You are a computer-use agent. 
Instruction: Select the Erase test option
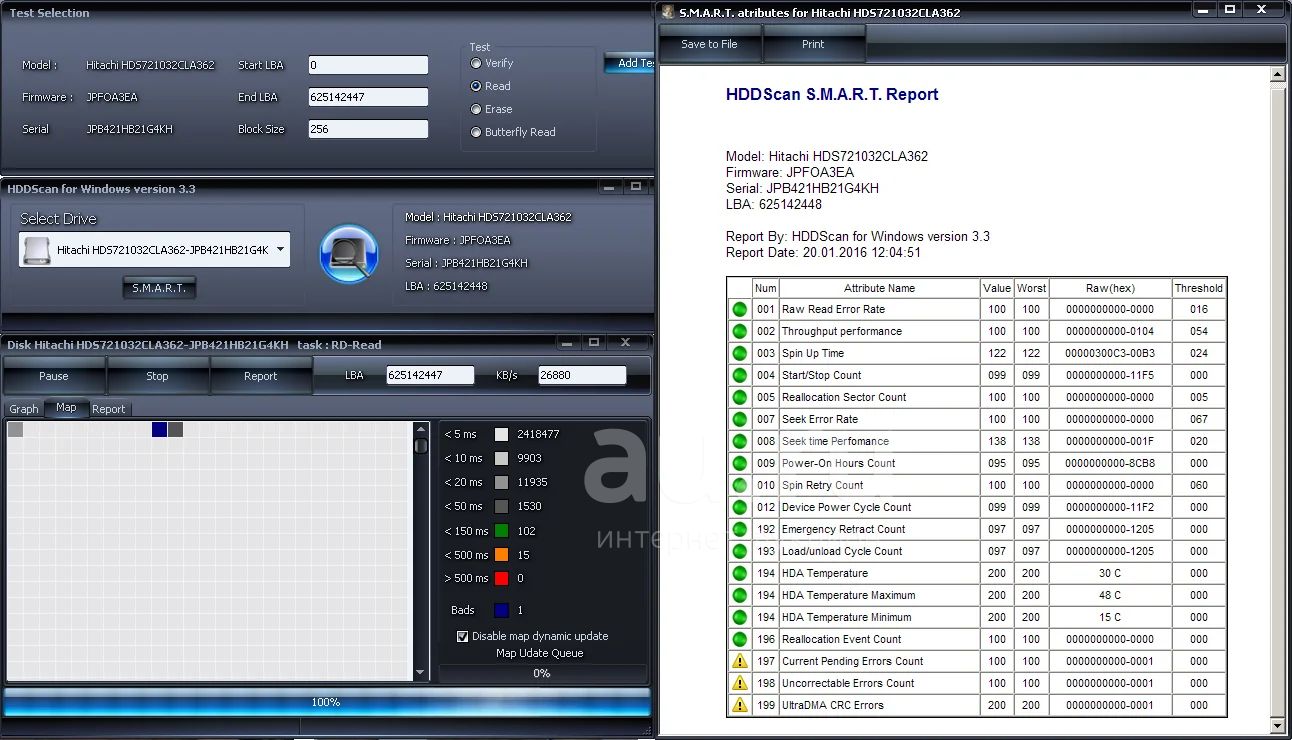click(x=476, y=109)
